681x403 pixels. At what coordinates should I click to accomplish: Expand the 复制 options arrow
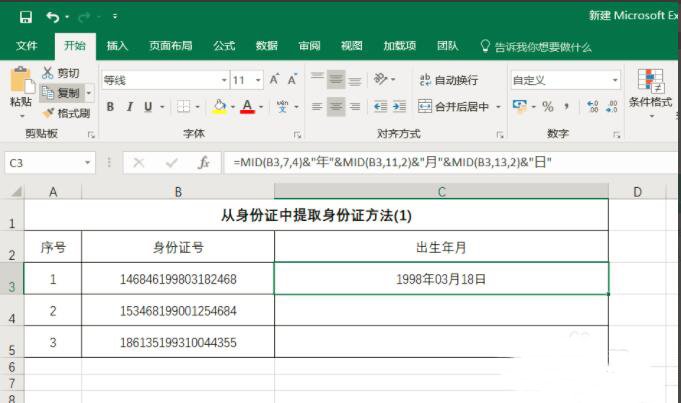(89, 92)
